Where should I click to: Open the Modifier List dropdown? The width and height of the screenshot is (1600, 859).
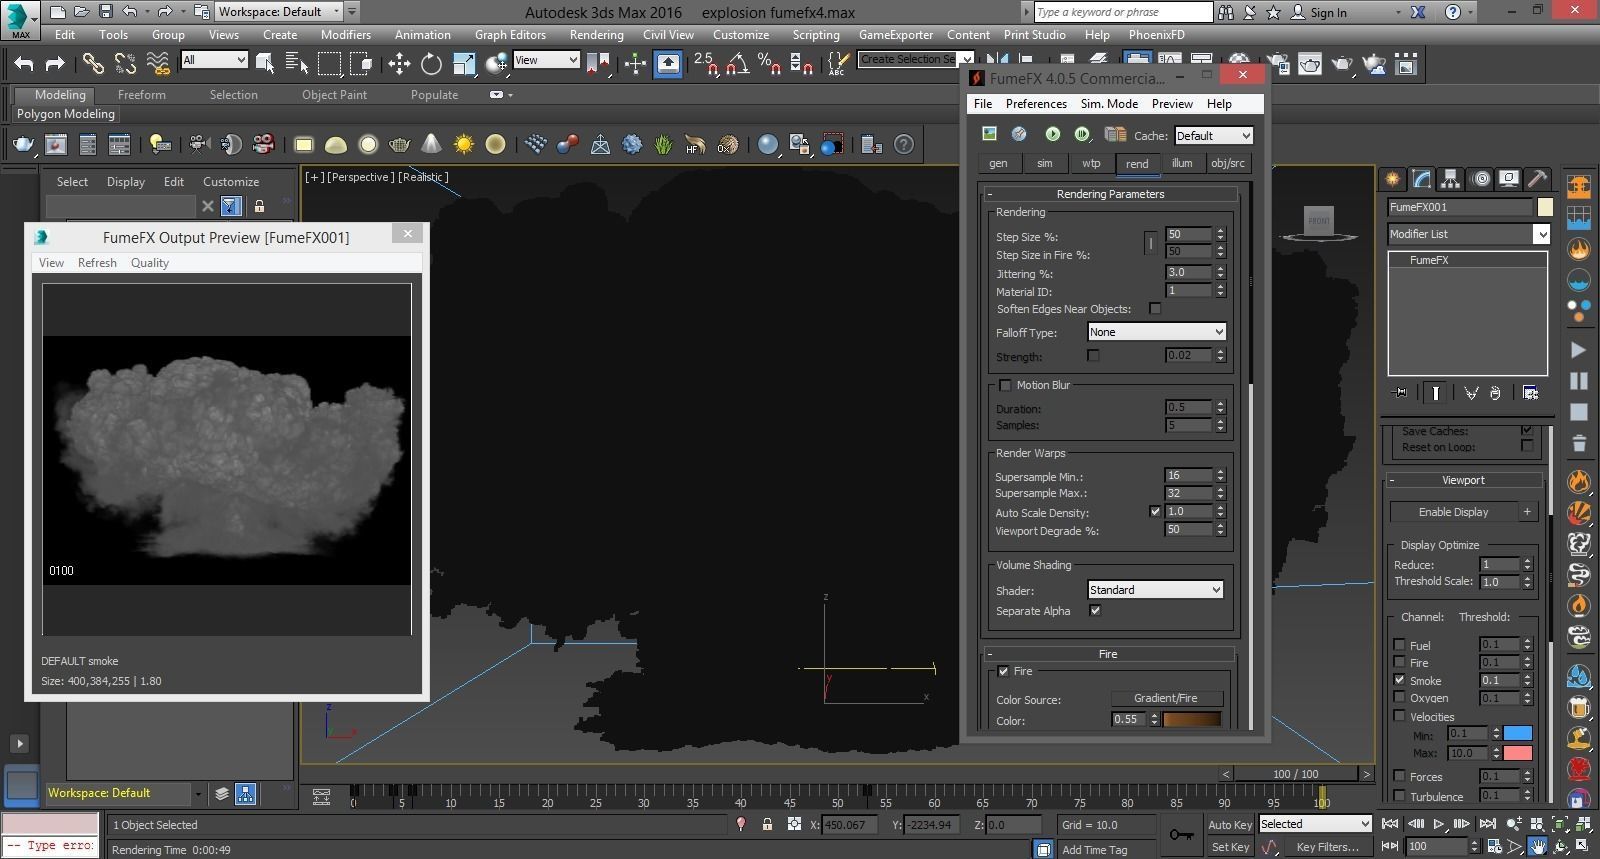click(1468, 234)
